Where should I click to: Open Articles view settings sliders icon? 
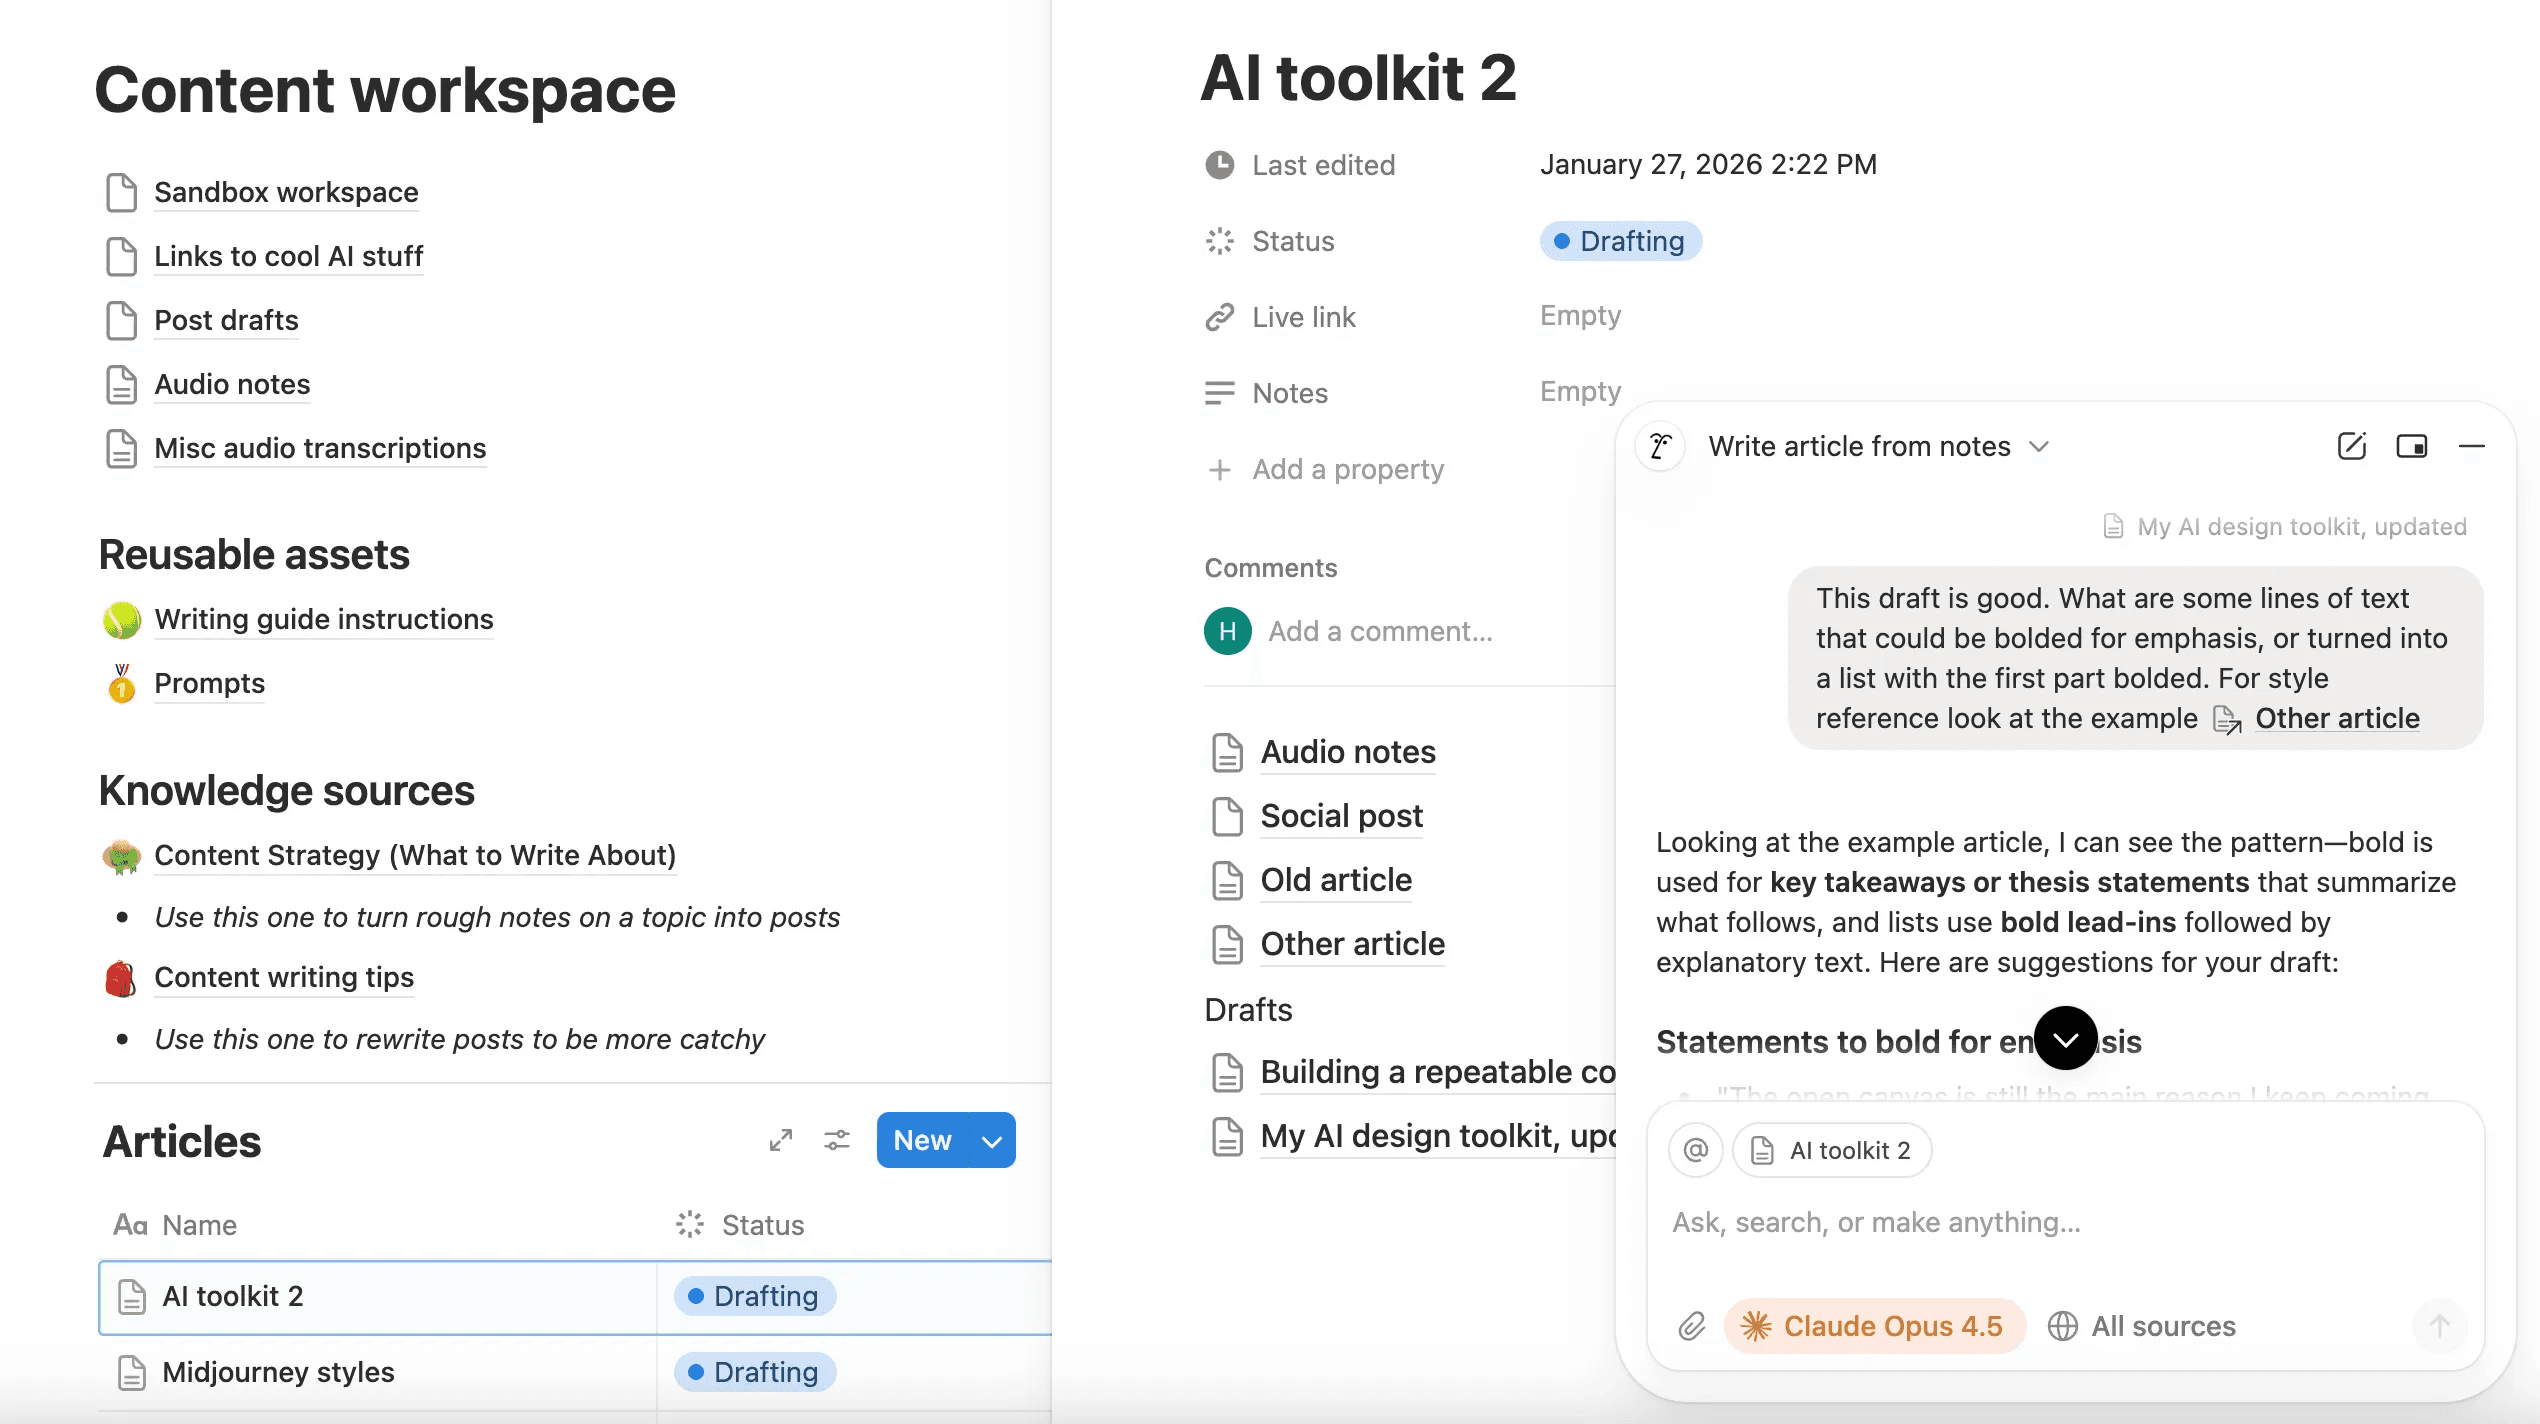[x=837, y=1140]
